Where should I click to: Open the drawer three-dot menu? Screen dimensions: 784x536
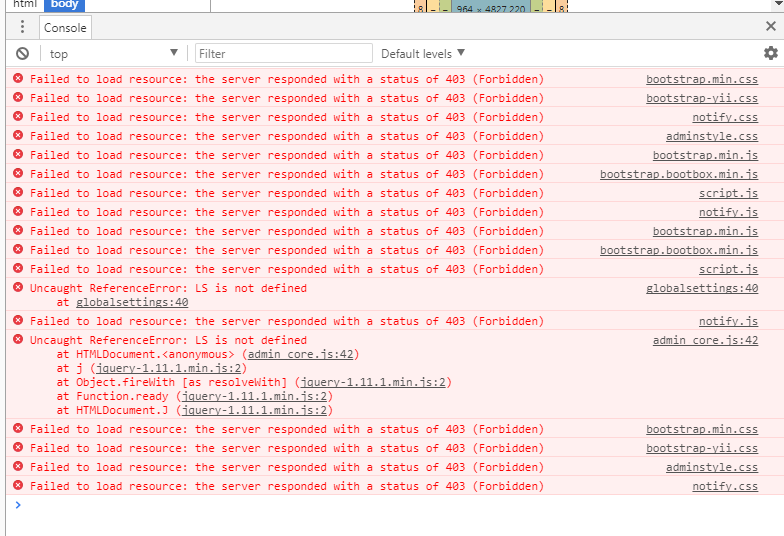tap(22, 27)
